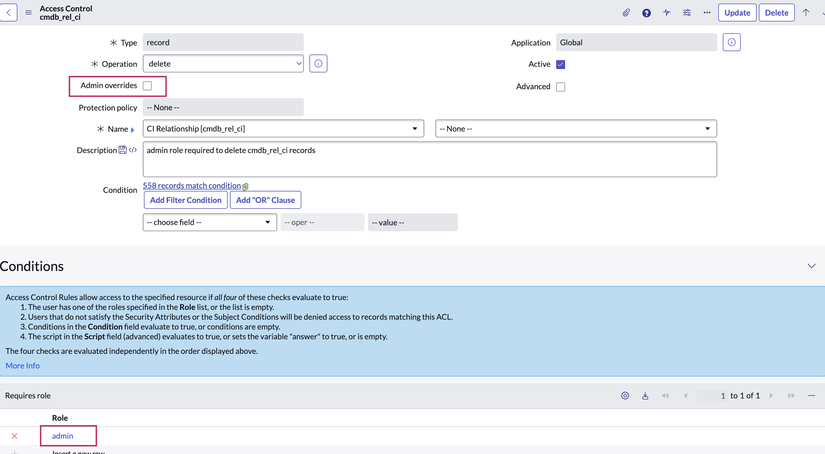This screenshot has width=825, height=454.
Task: Click the Conditions section heading
Action: (x=32, y=266)
